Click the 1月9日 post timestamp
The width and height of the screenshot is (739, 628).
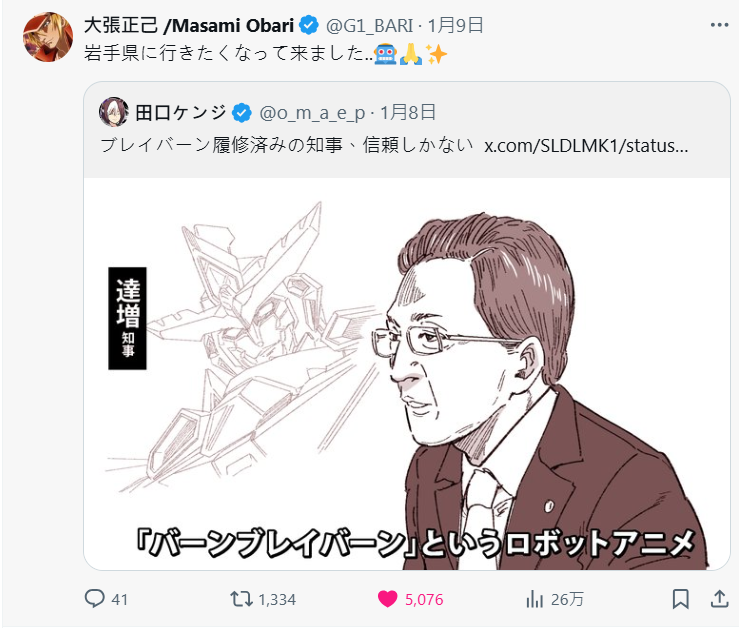point(455,25)
